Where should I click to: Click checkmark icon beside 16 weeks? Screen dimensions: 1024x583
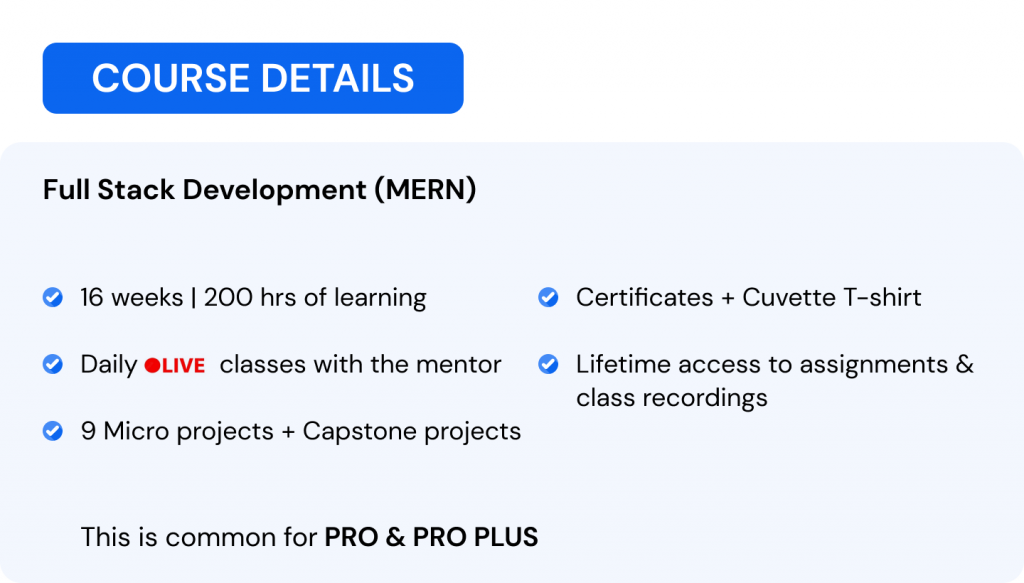pos(53,297)
